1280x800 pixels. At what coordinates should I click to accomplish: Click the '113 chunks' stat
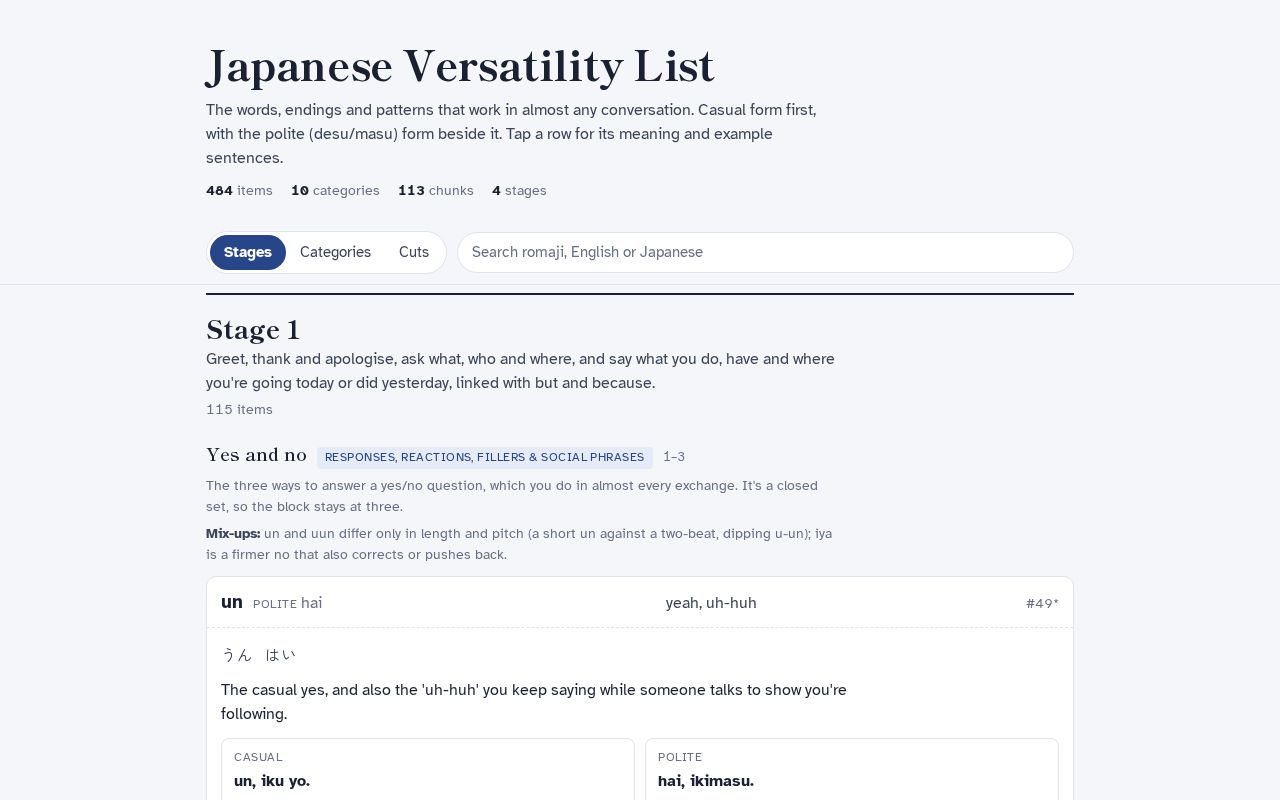(x=436, y=190)
